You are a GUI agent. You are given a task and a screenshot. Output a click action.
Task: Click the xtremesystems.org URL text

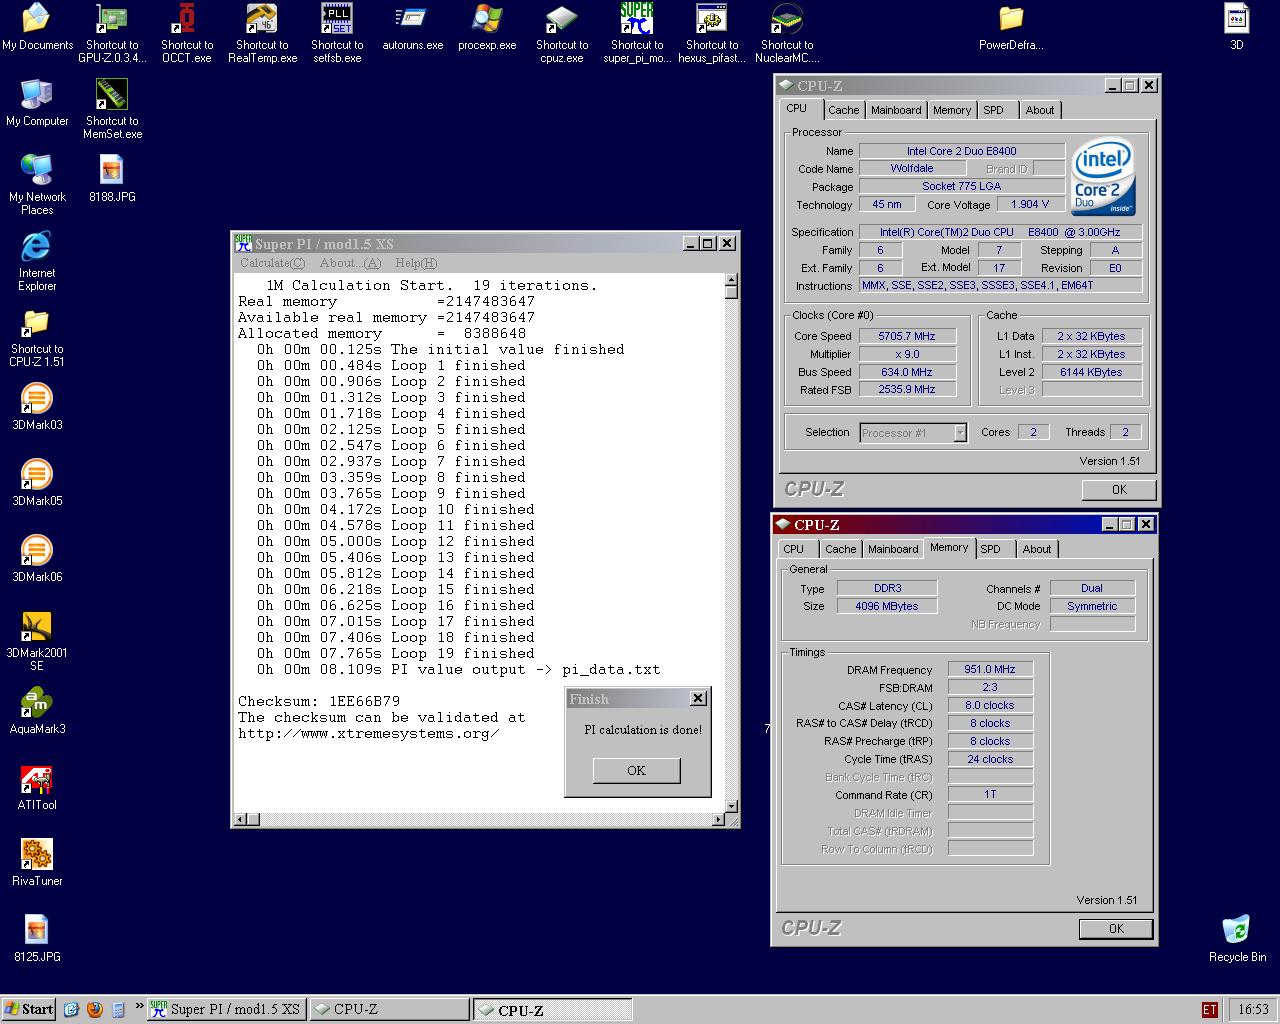click(369, 733)
